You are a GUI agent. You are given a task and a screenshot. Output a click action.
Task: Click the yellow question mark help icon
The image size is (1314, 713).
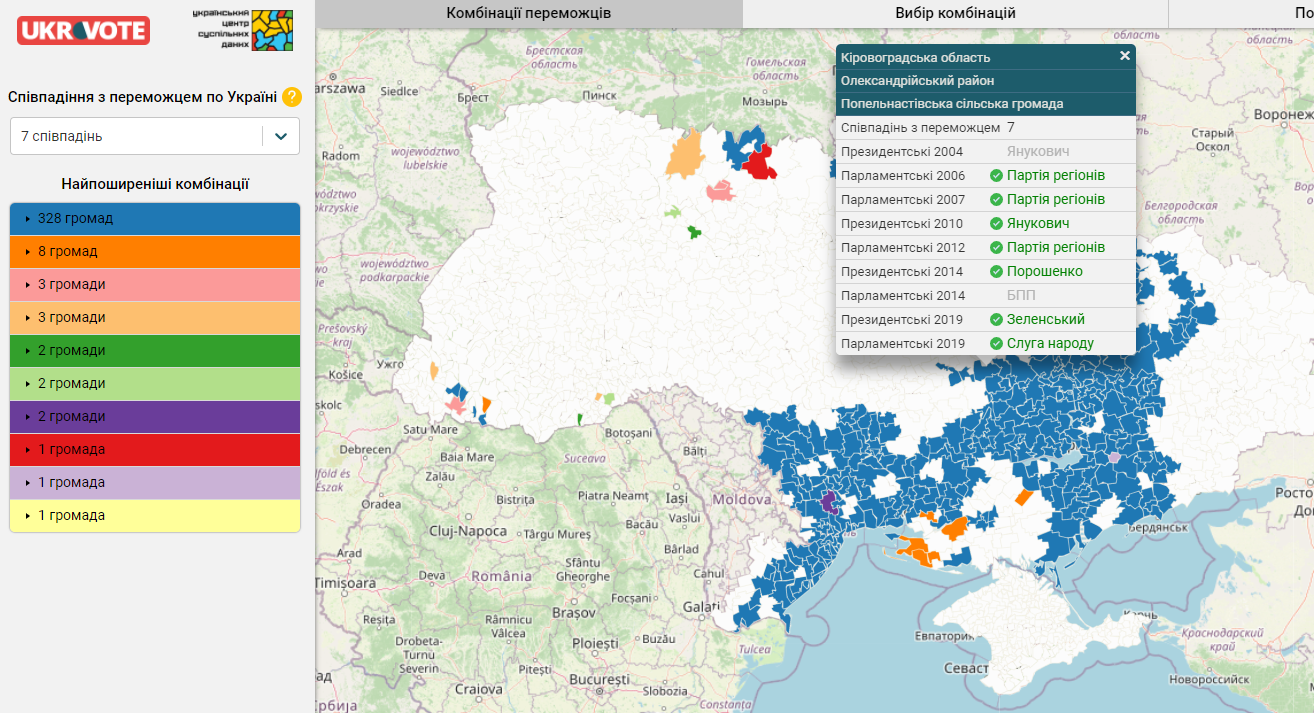click(291, 97)
